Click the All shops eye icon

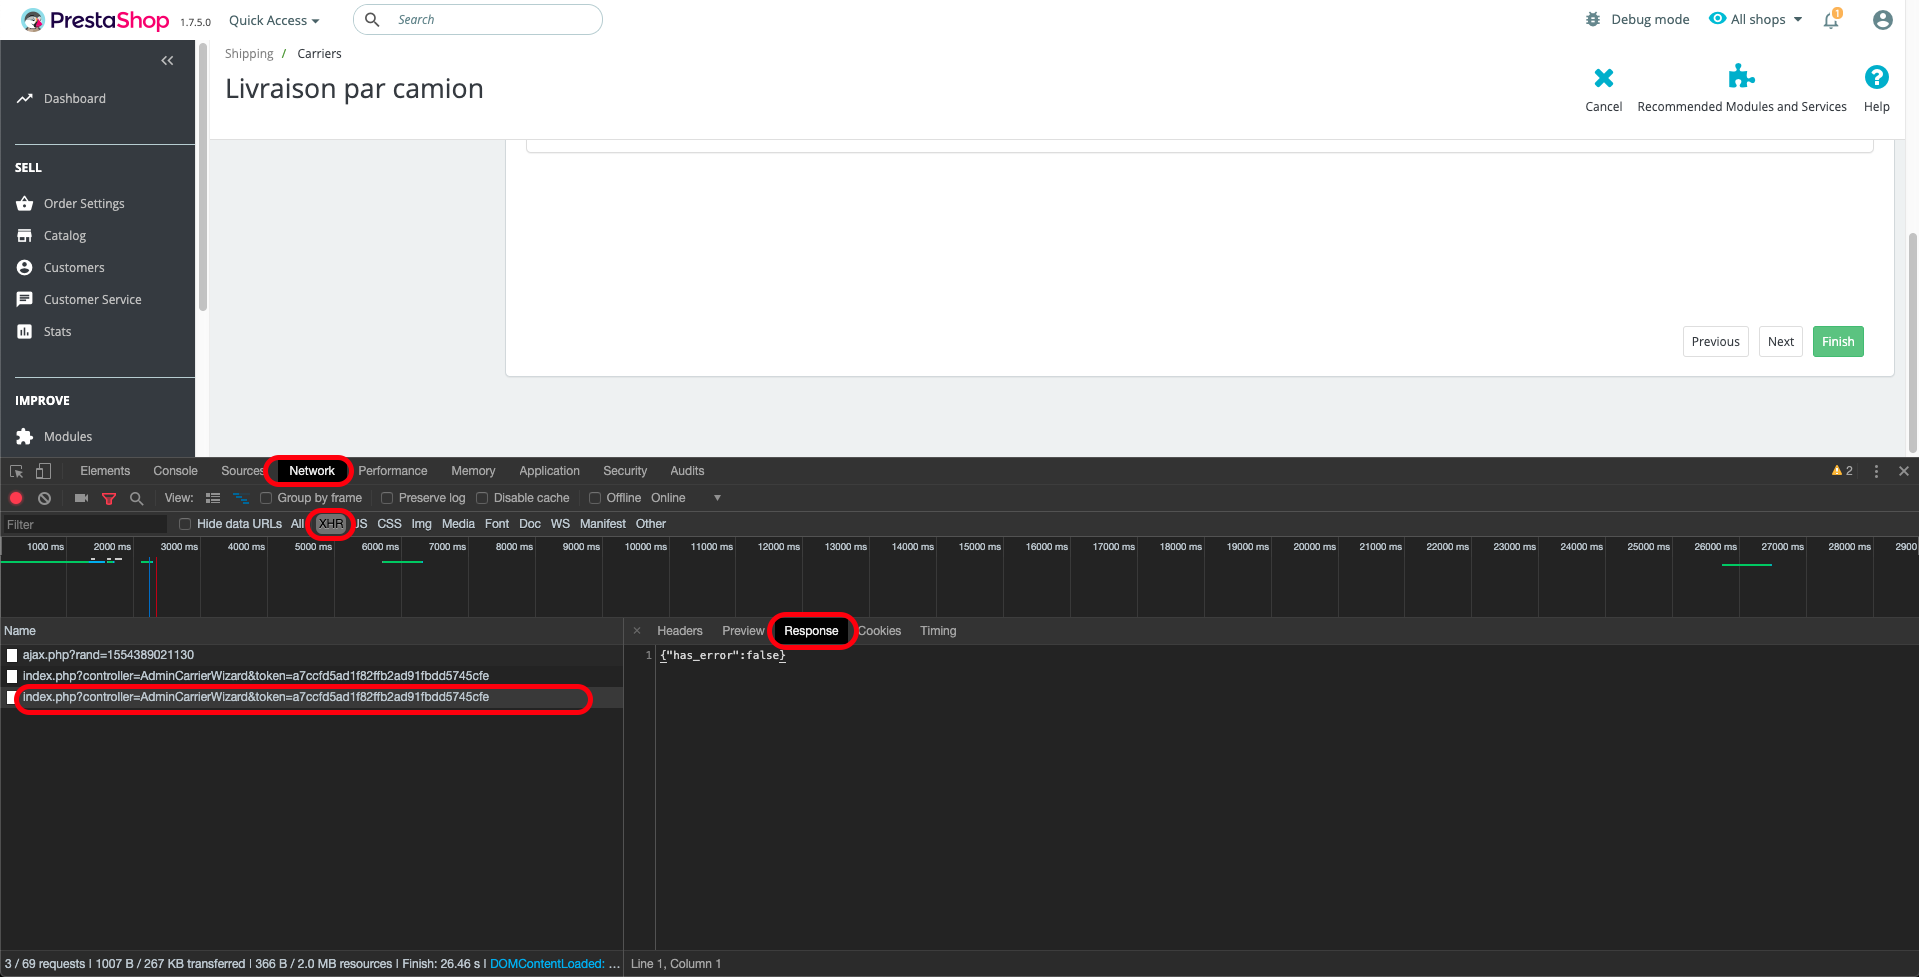1717,18
